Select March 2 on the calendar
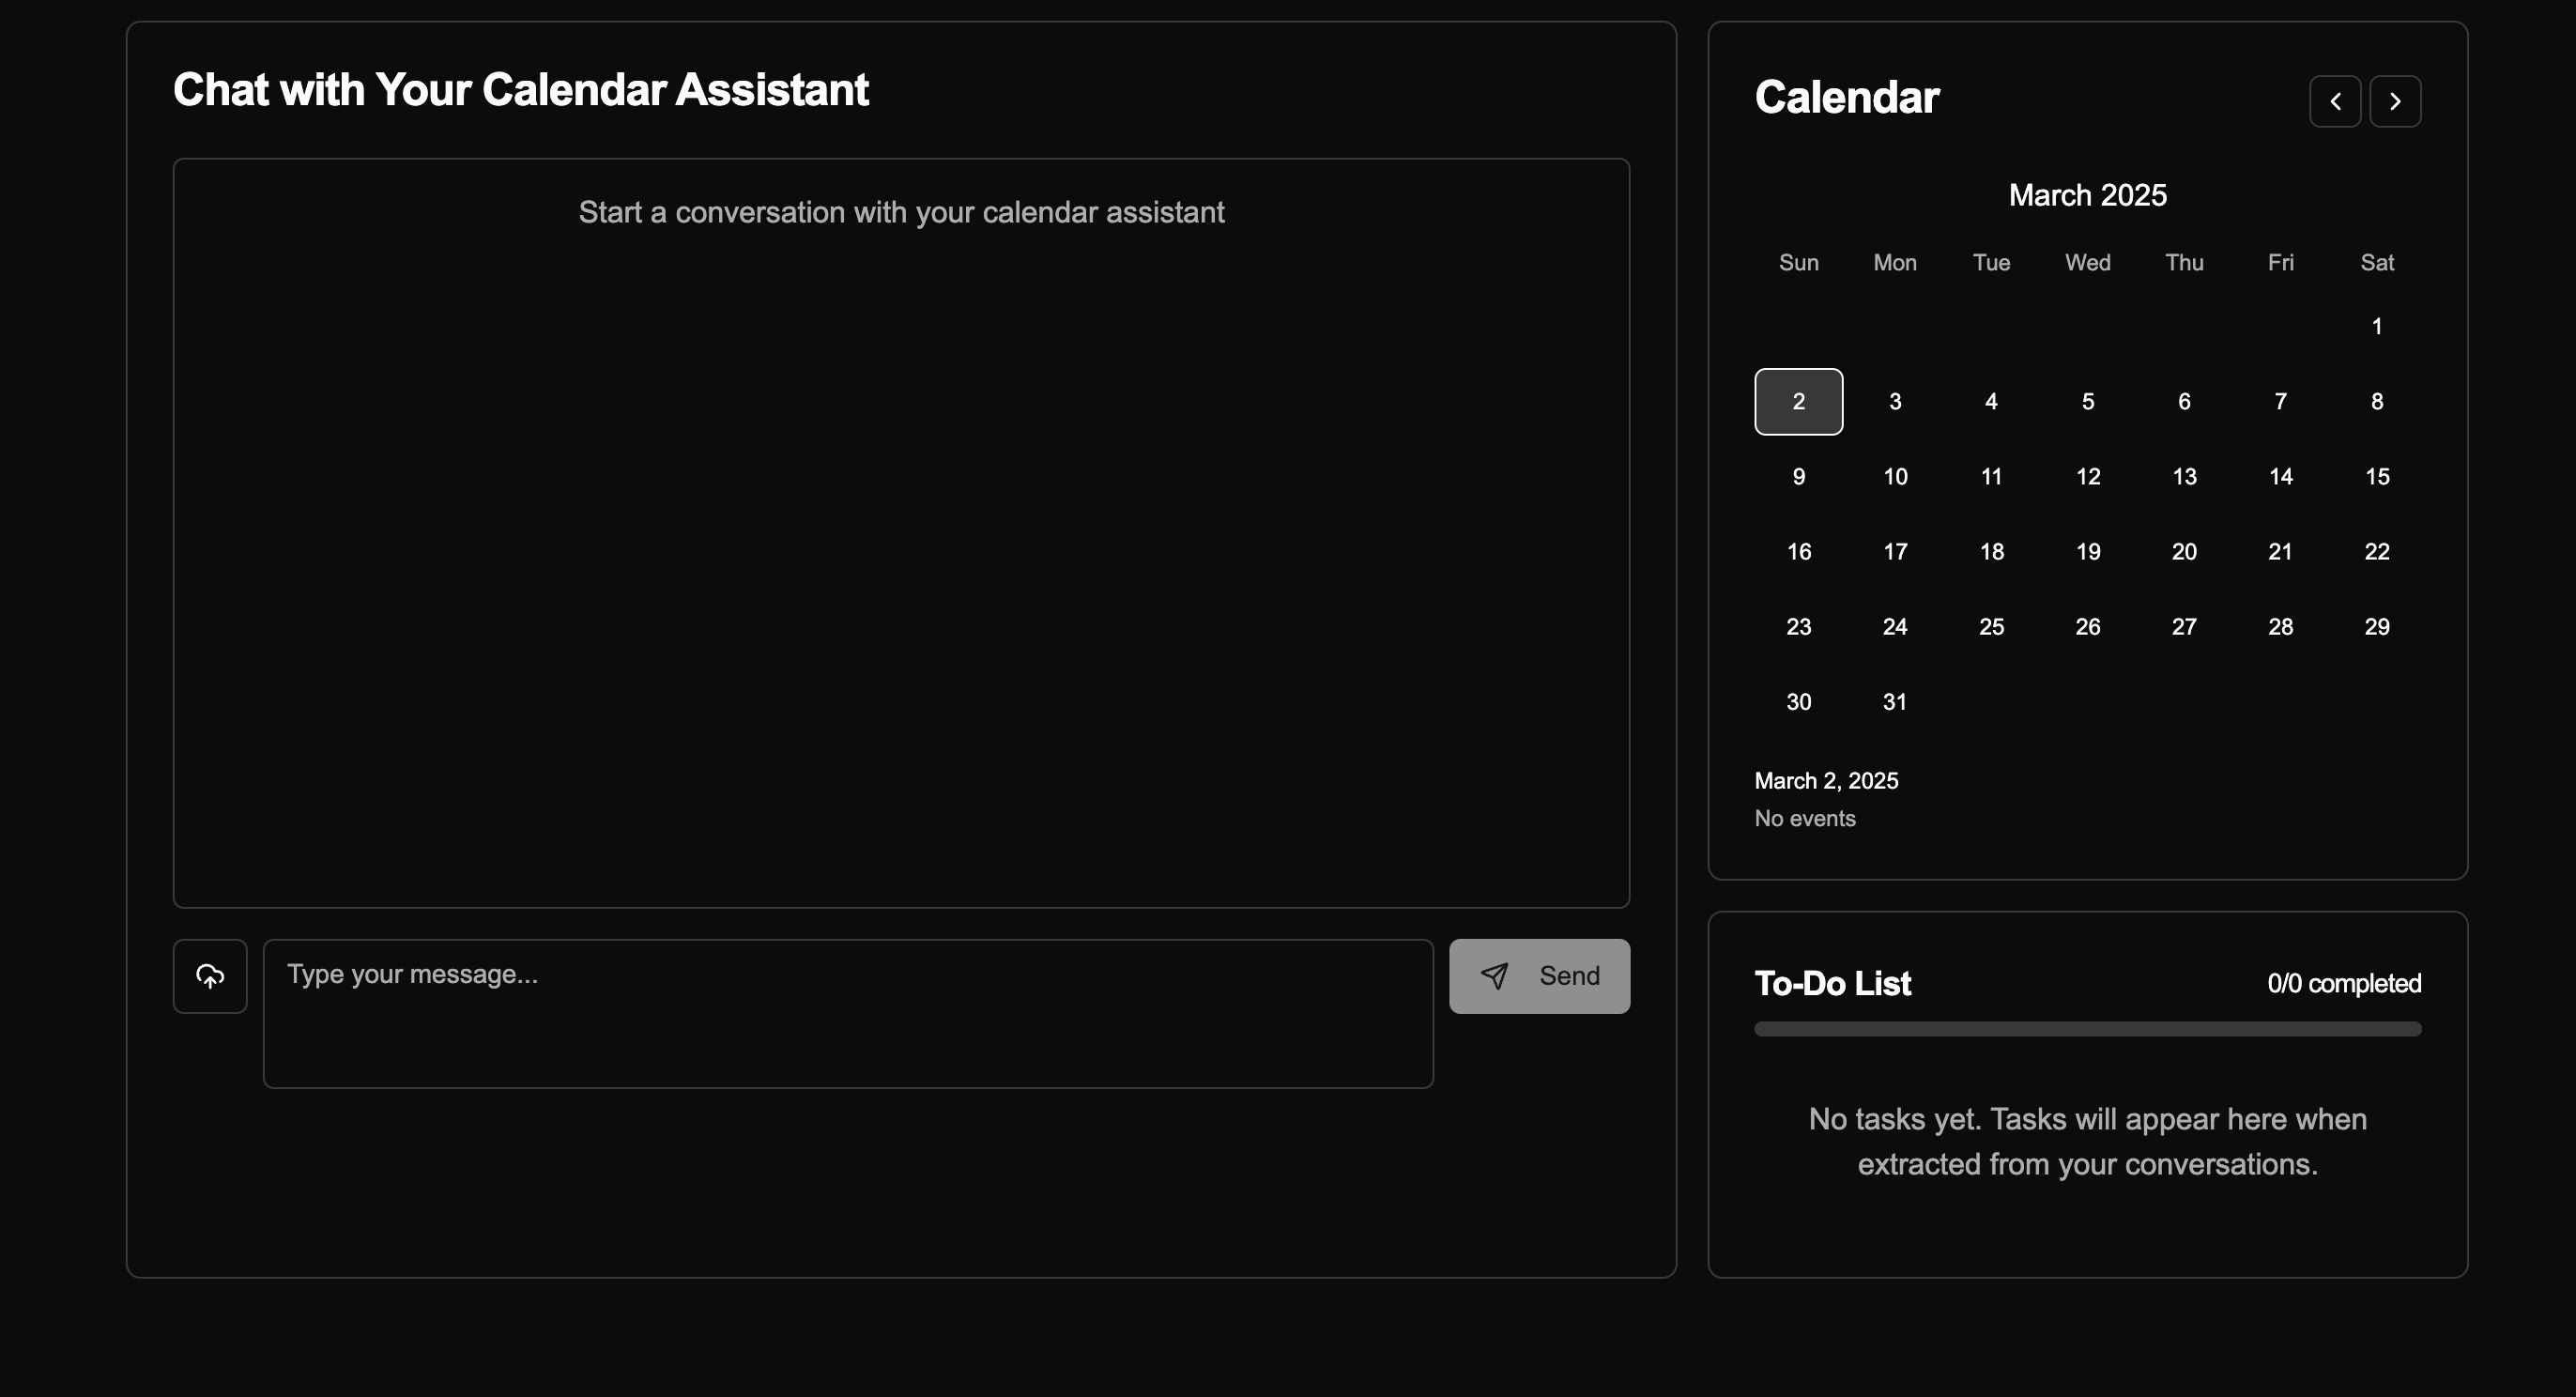This screenshot has width=2576, height=1397. coord(1798,402)
